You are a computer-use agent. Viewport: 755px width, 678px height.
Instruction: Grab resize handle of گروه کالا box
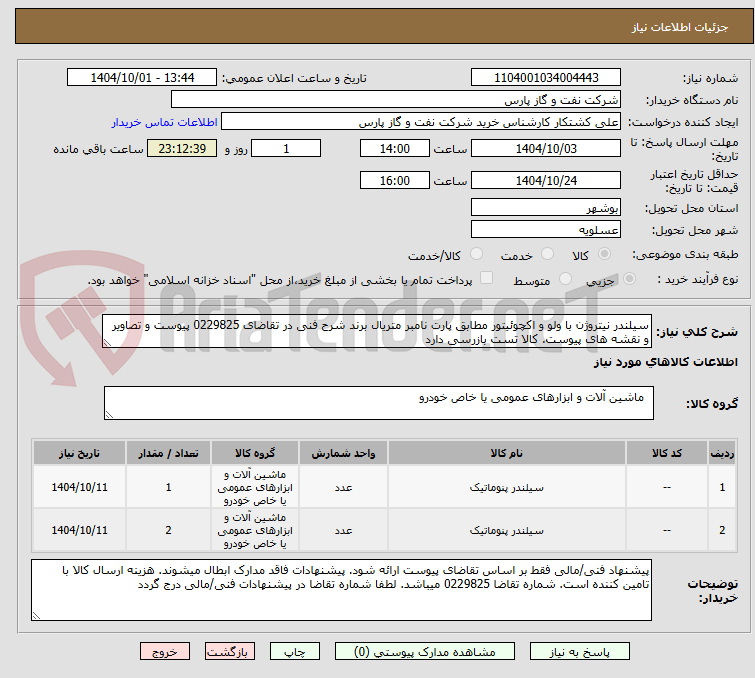[109, 415]
